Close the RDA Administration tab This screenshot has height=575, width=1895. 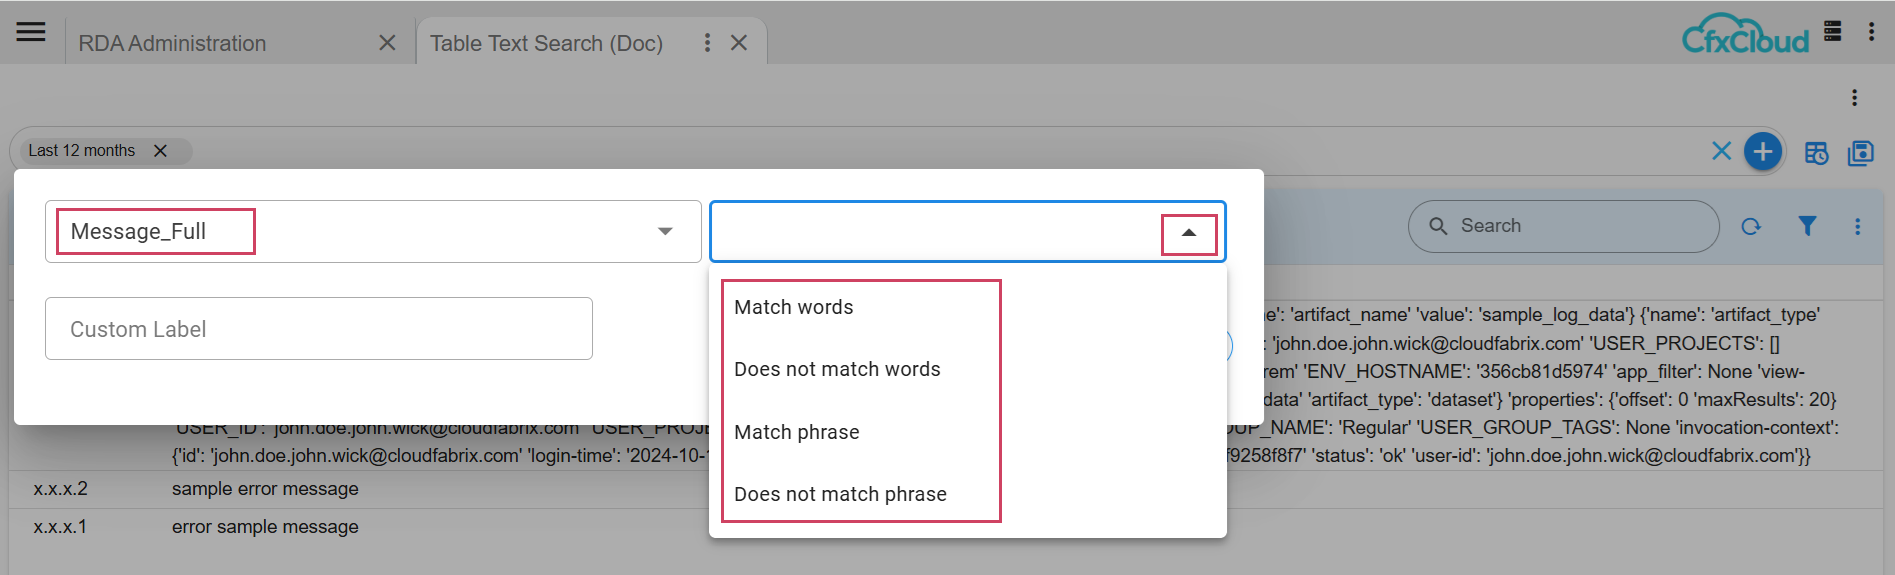pyautogui.click(x=387, y=43)
